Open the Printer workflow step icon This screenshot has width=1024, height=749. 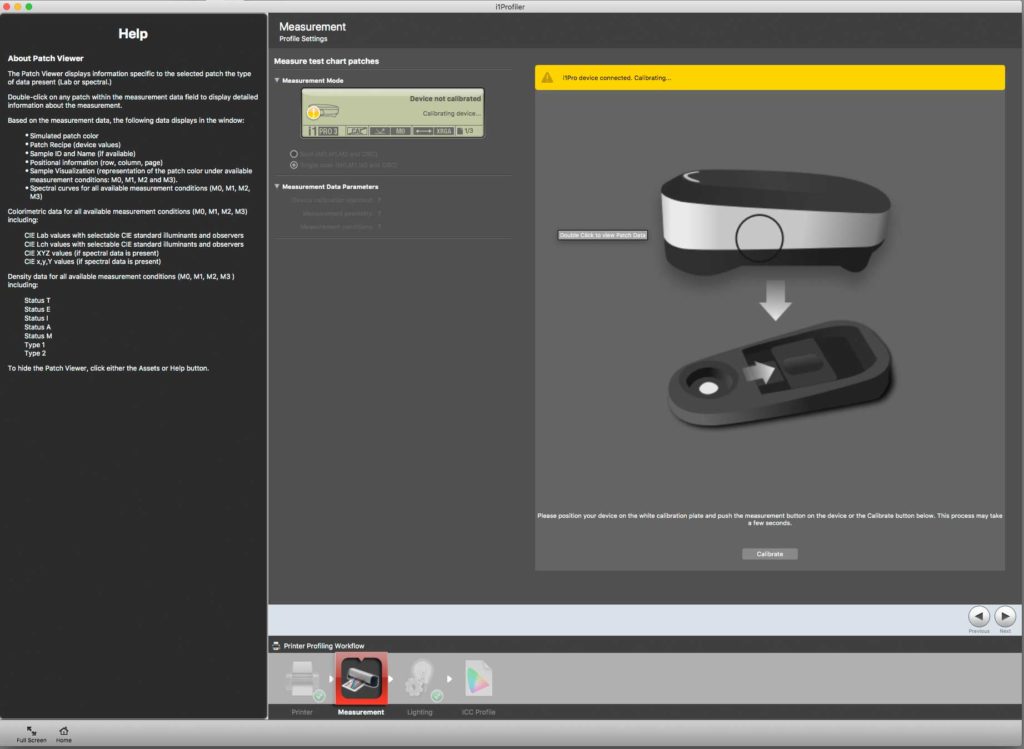302,679
